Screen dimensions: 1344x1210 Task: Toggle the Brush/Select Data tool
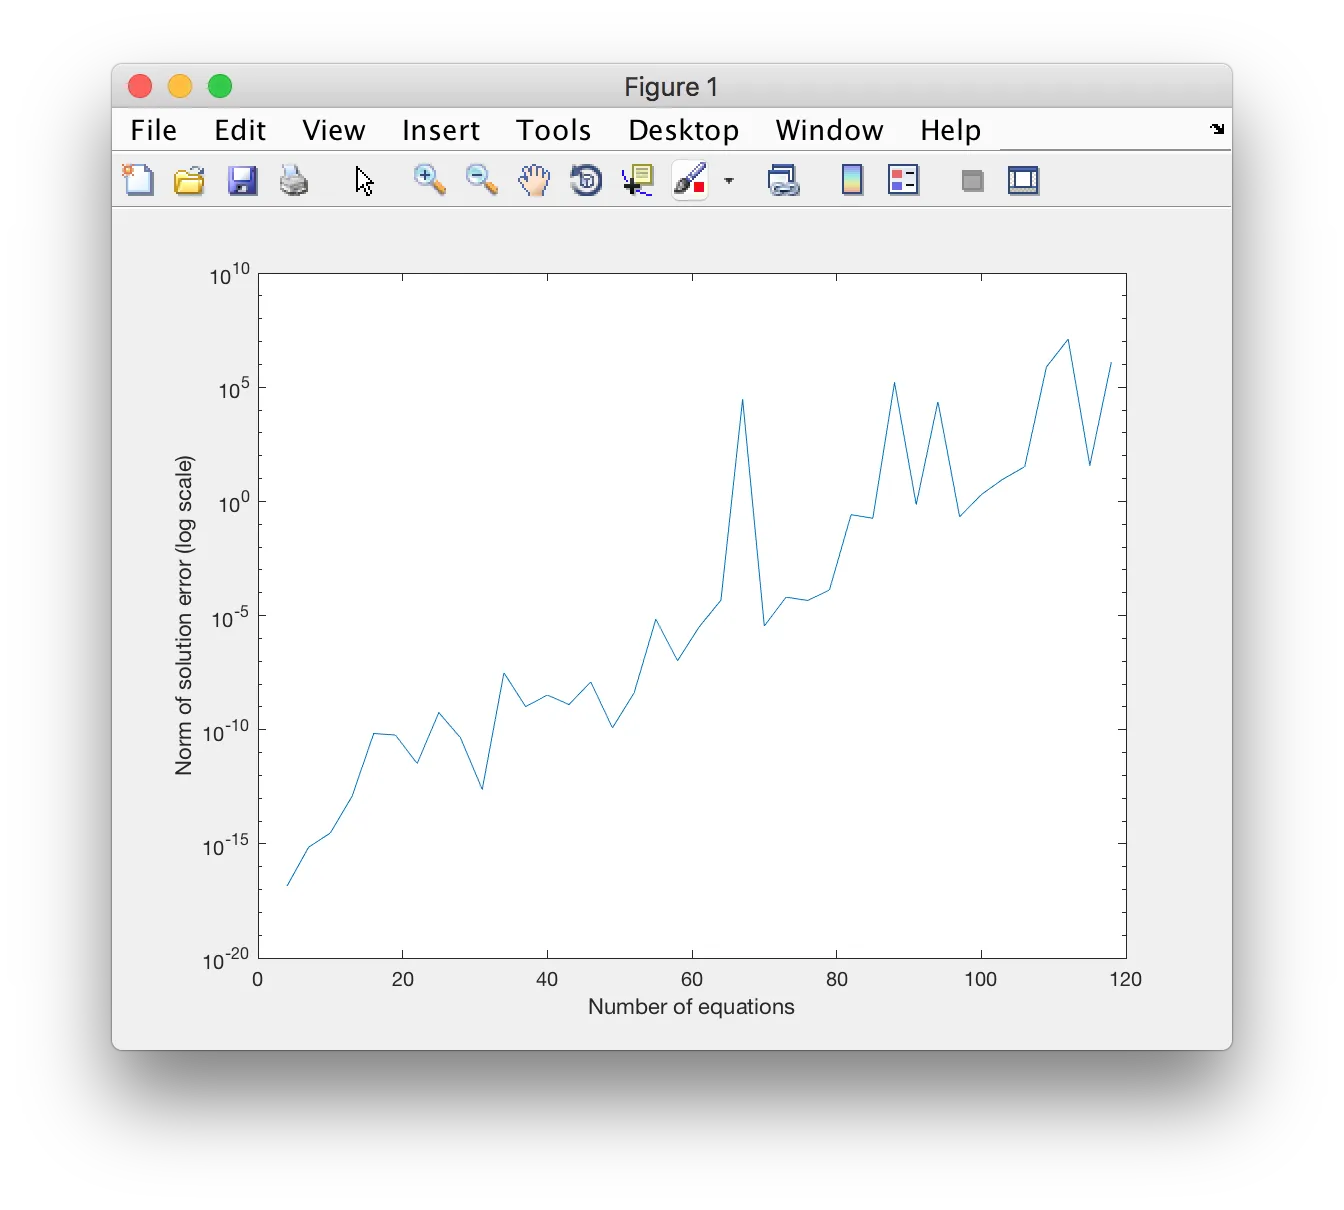(x=690, y=180)
